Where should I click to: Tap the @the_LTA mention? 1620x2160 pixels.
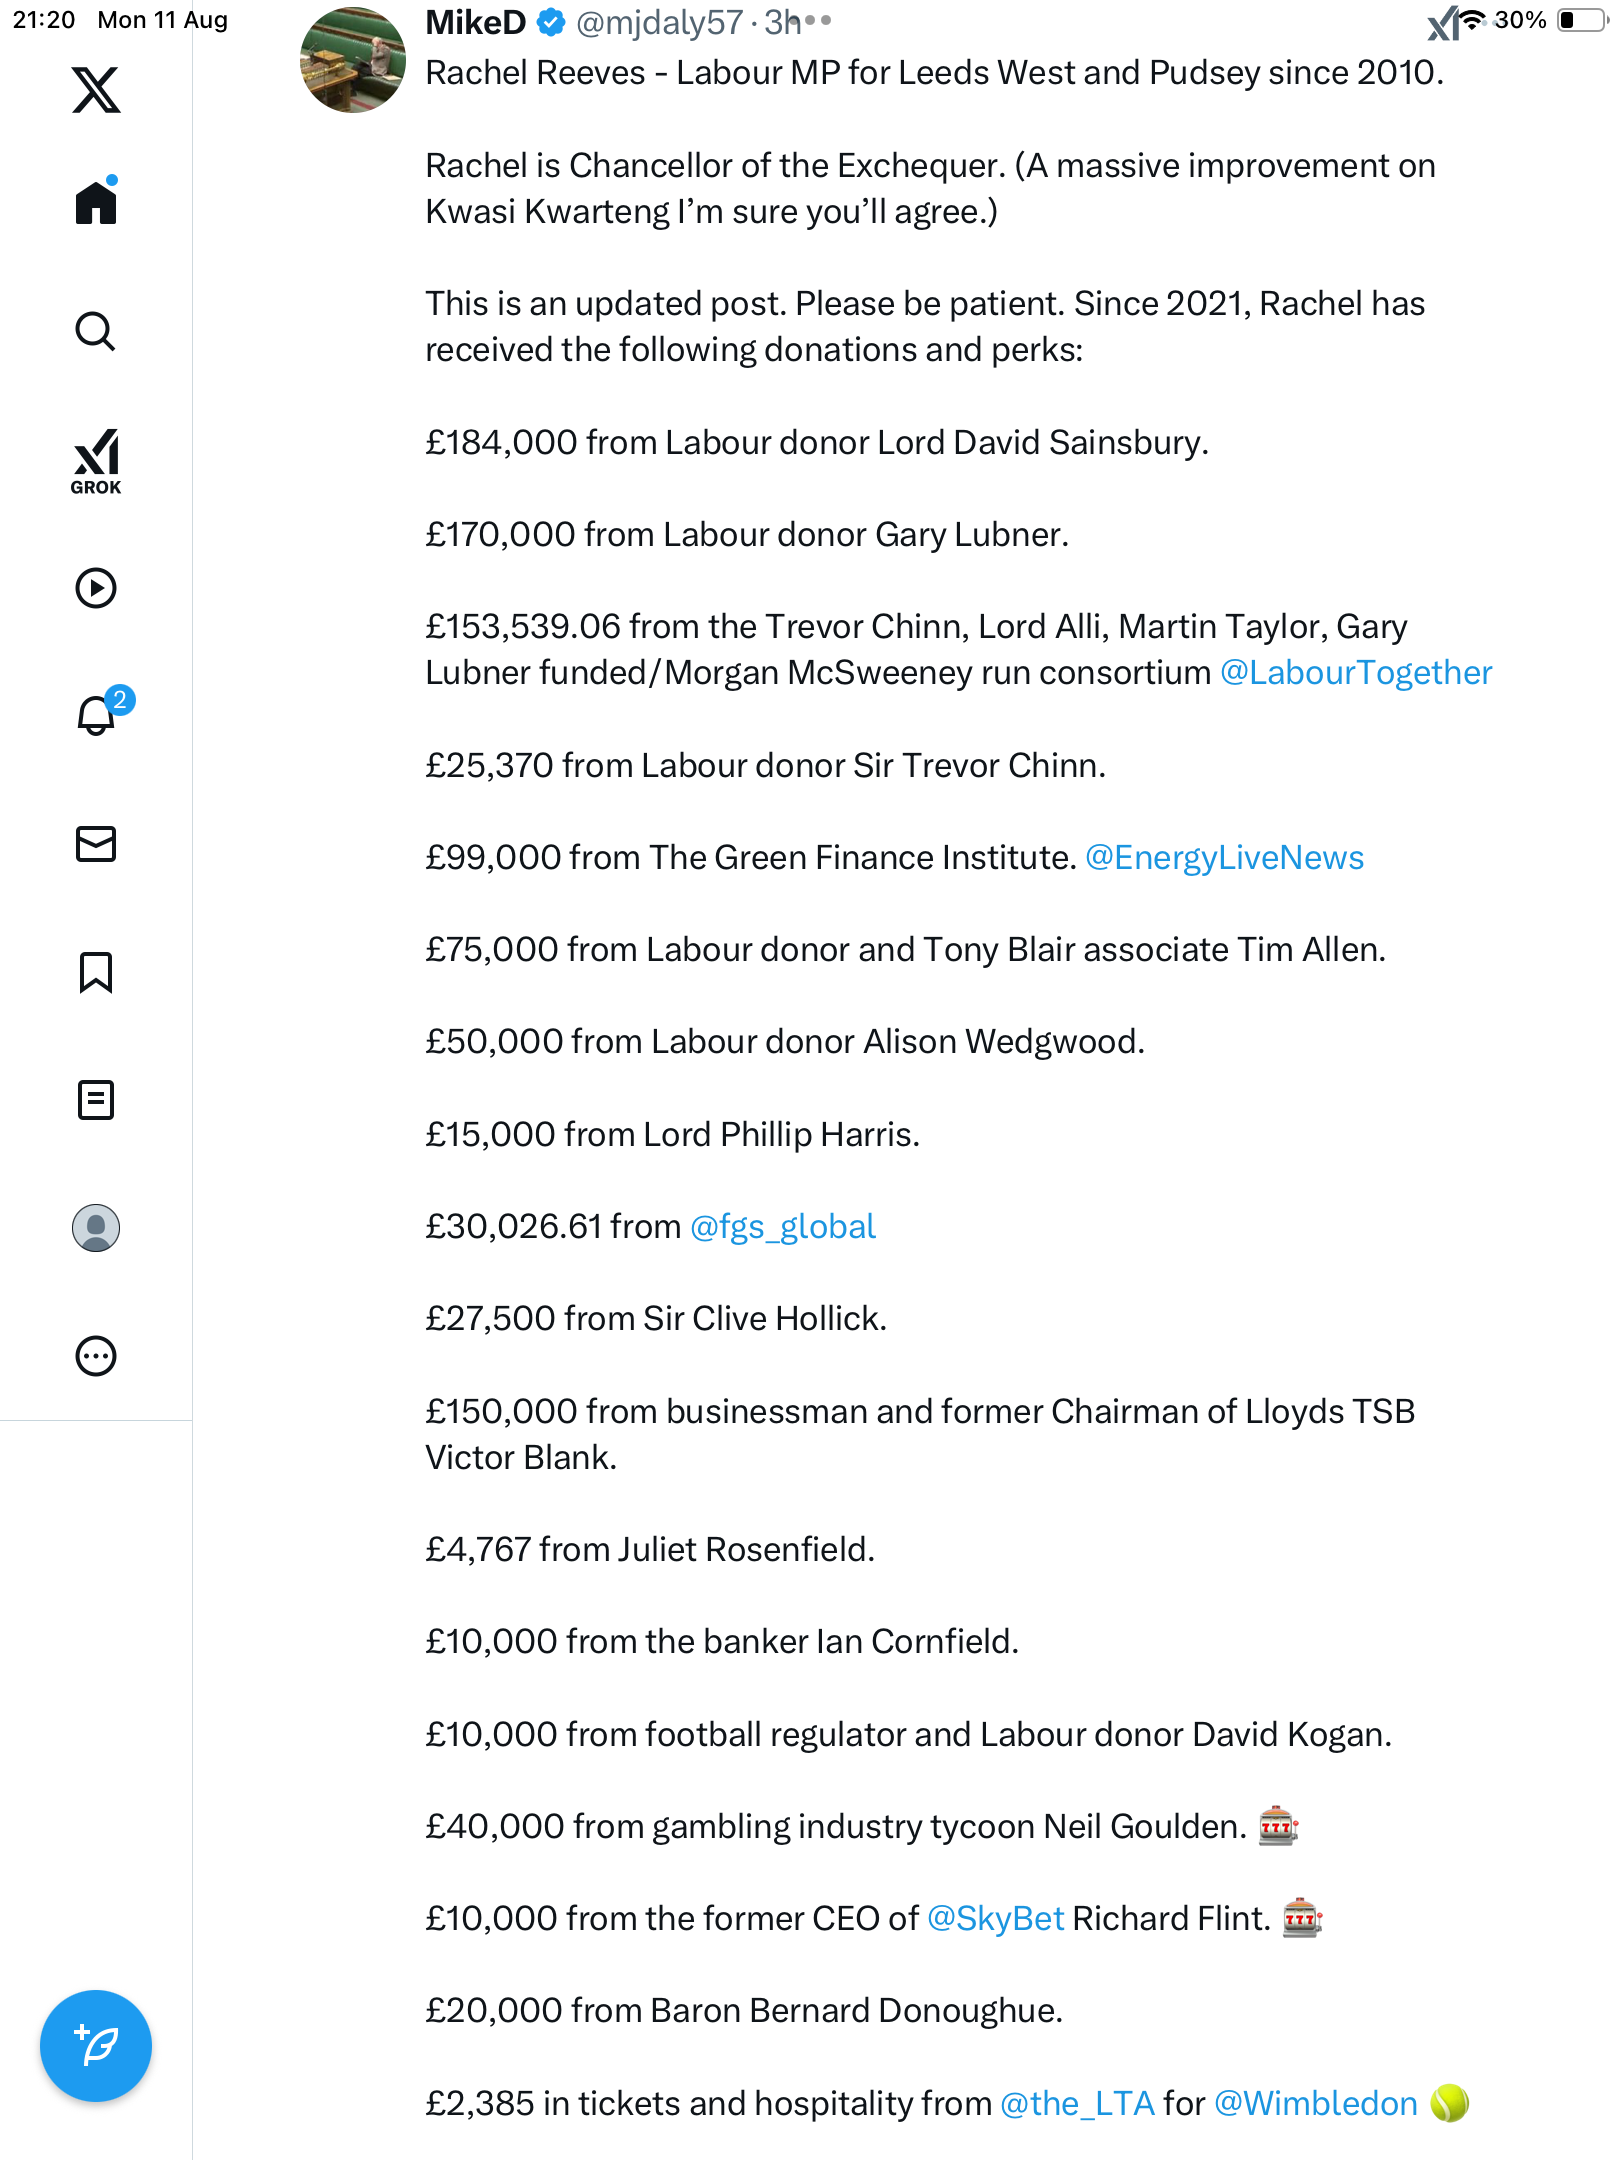[x=1077, y=2104]
